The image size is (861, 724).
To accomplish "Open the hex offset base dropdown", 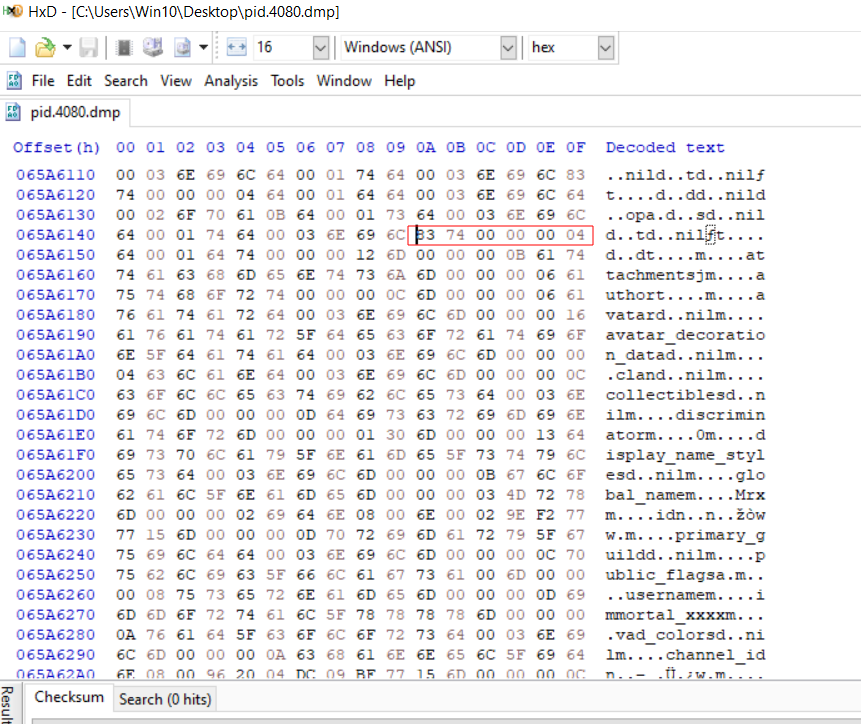I will pos(605,48).
